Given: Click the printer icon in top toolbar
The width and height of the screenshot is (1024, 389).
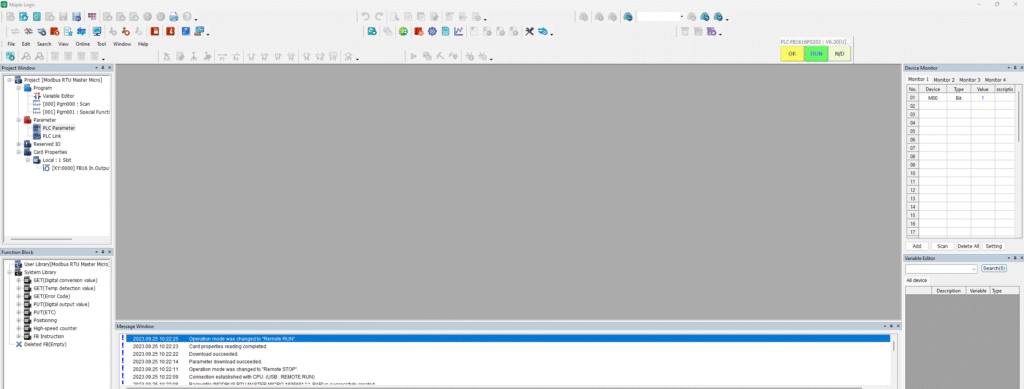Looking at the screenshot, I should tap(173, 16).
